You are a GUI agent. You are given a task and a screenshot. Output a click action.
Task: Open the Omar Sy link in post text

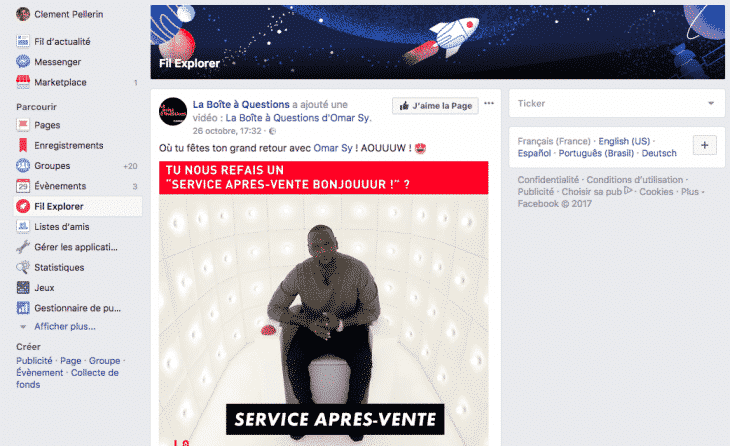pyautogui.click(x=333, y=148)
